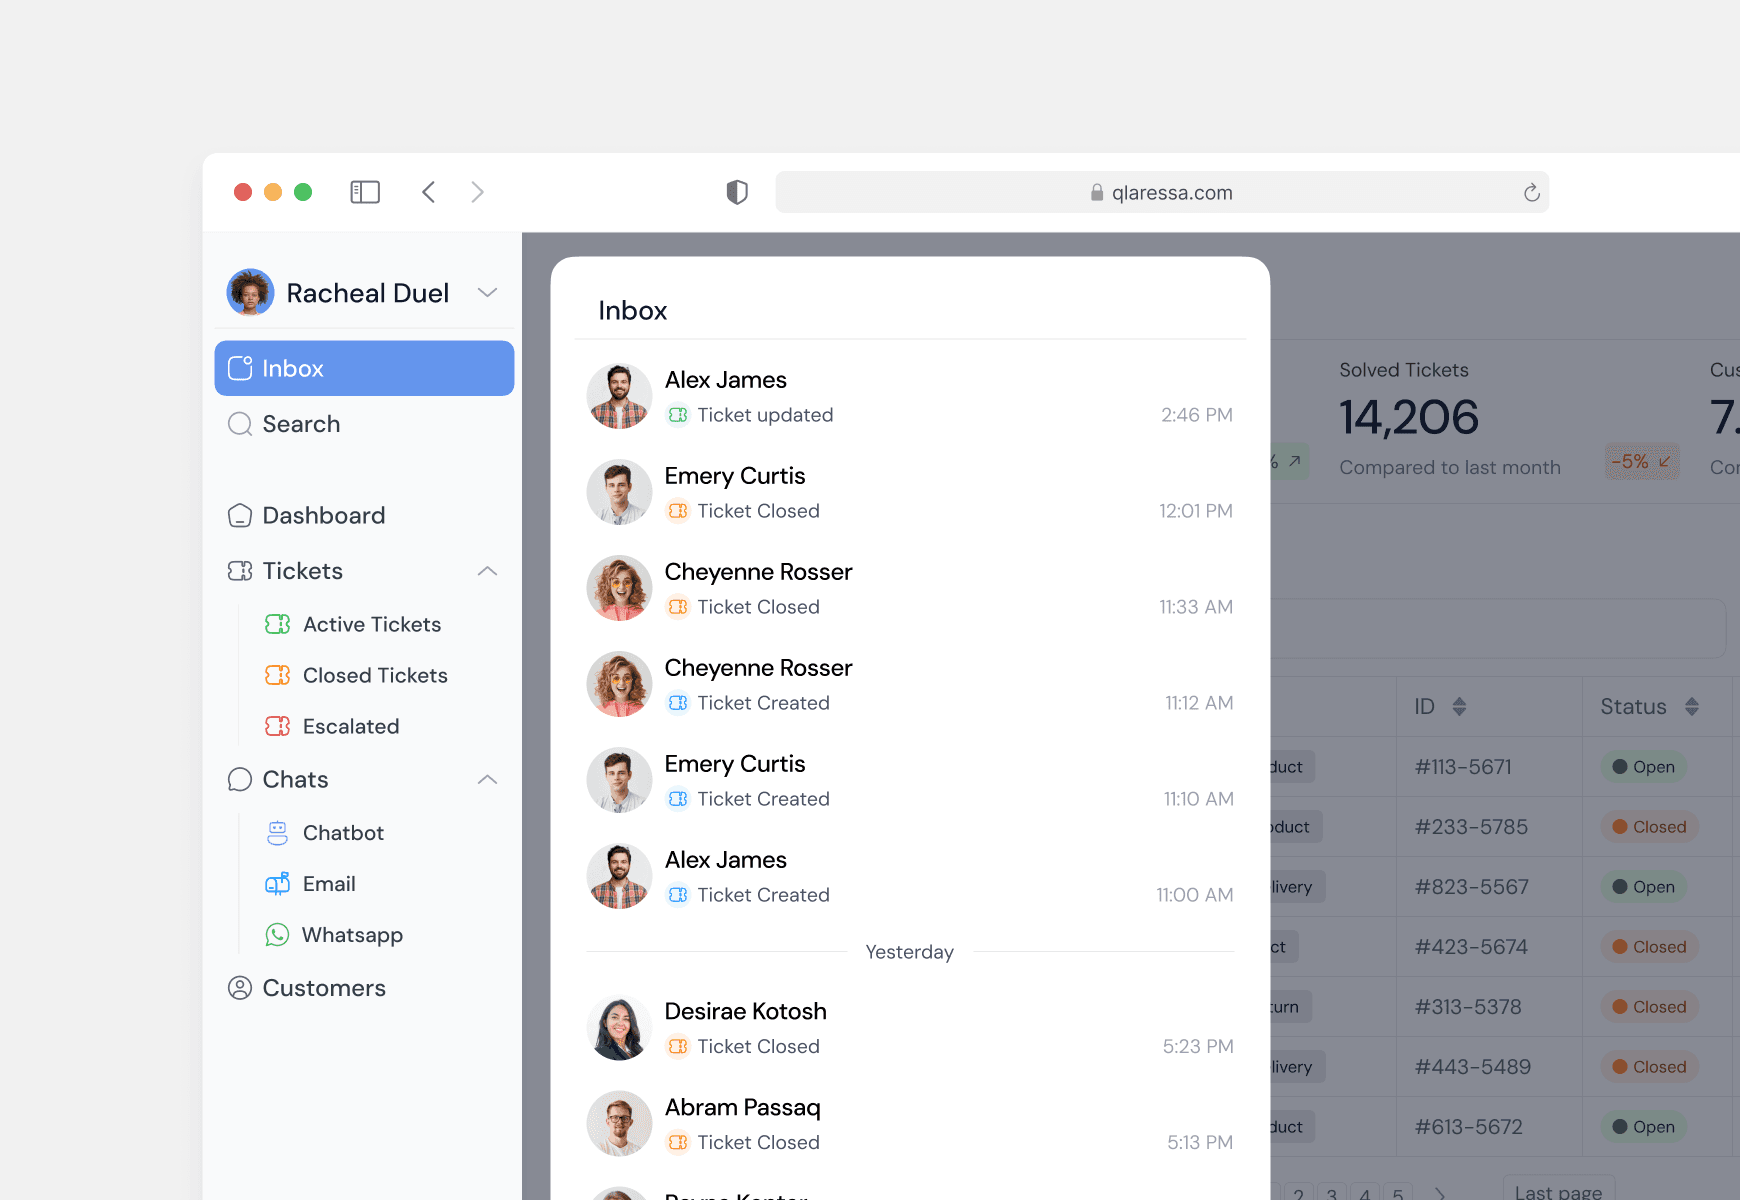Screen dimensions: 1740x1200
Task: Click Closed status badge for #233-5785
Action: 1650,827
